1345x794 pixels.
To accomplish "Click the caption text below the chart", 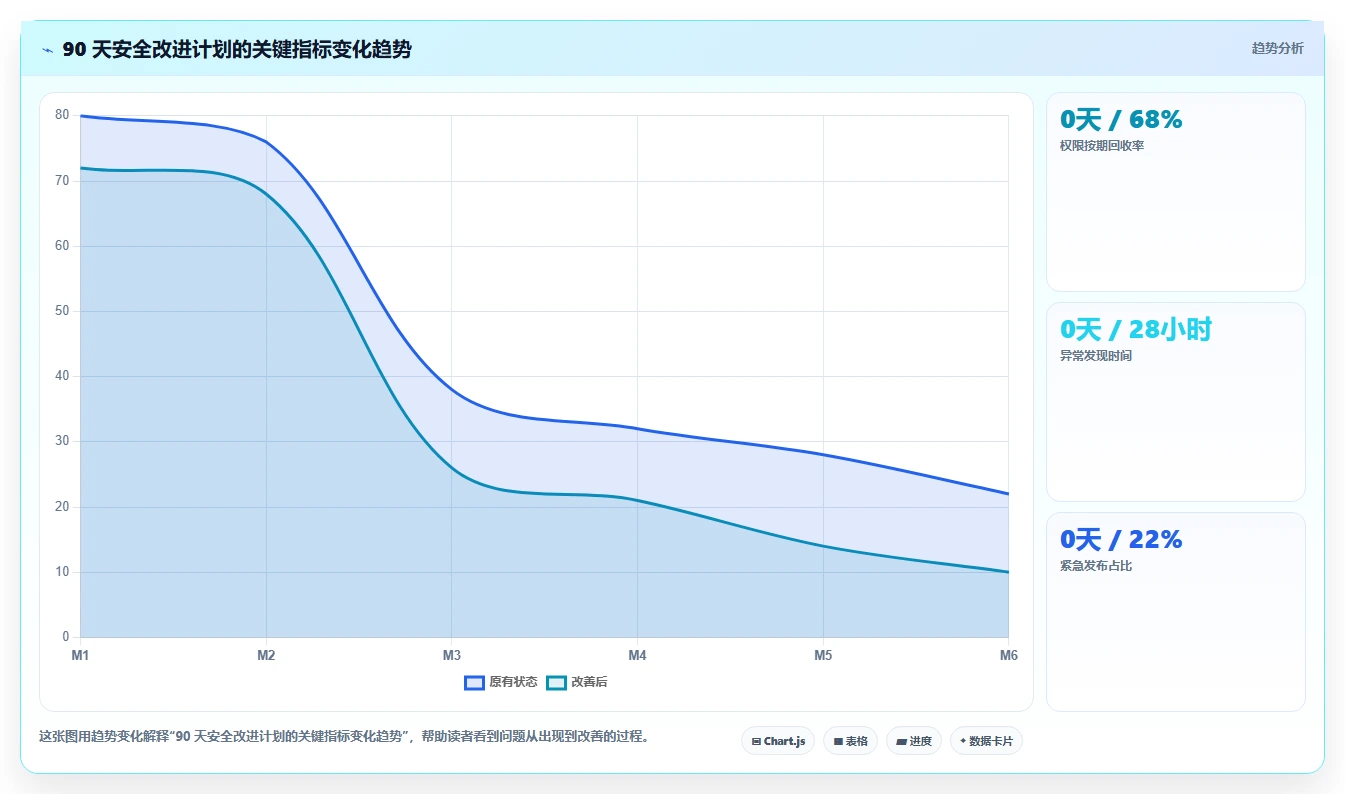I will 347,736.
